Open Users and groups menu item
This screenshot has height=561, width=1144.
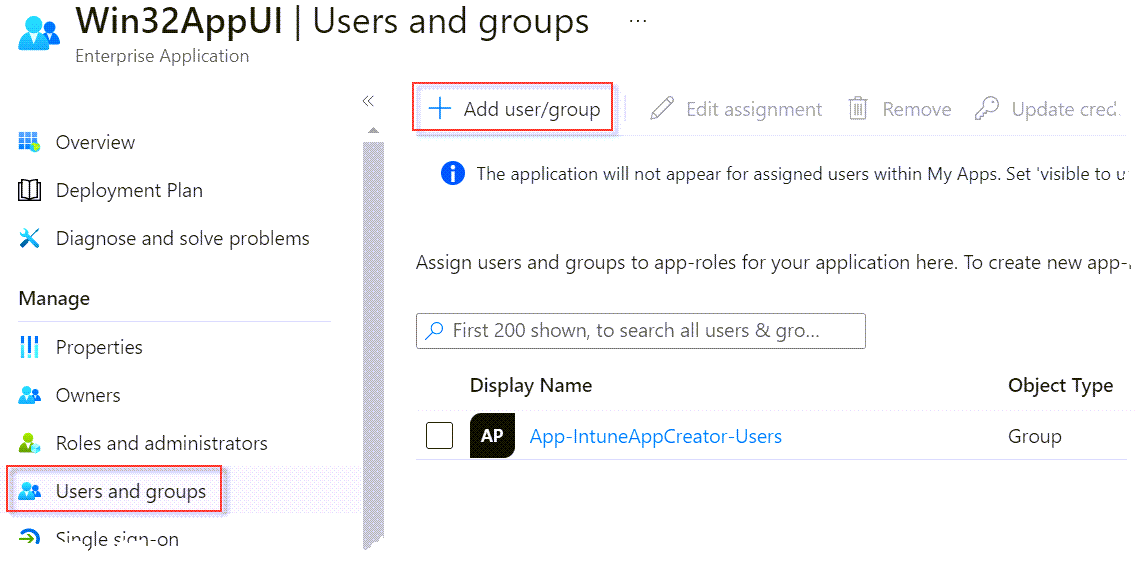[130, 491]
